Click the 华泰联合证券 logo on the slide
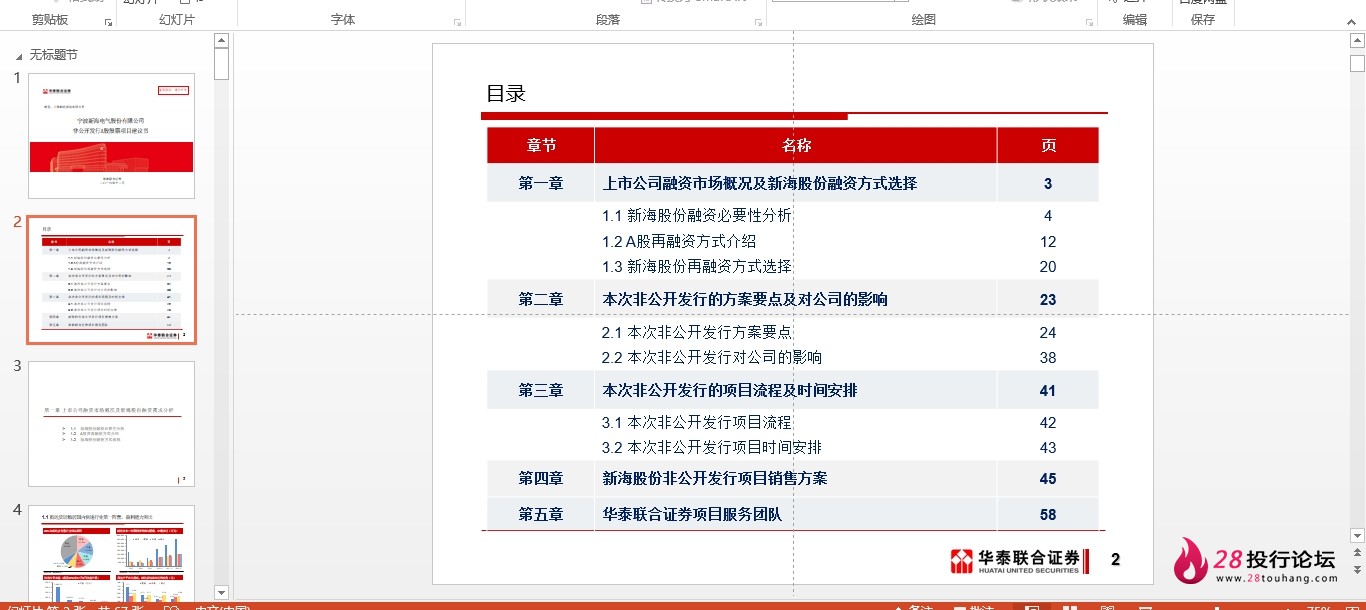The width and height of the screenshot is (1366, 610). (x=1018, y=561)
